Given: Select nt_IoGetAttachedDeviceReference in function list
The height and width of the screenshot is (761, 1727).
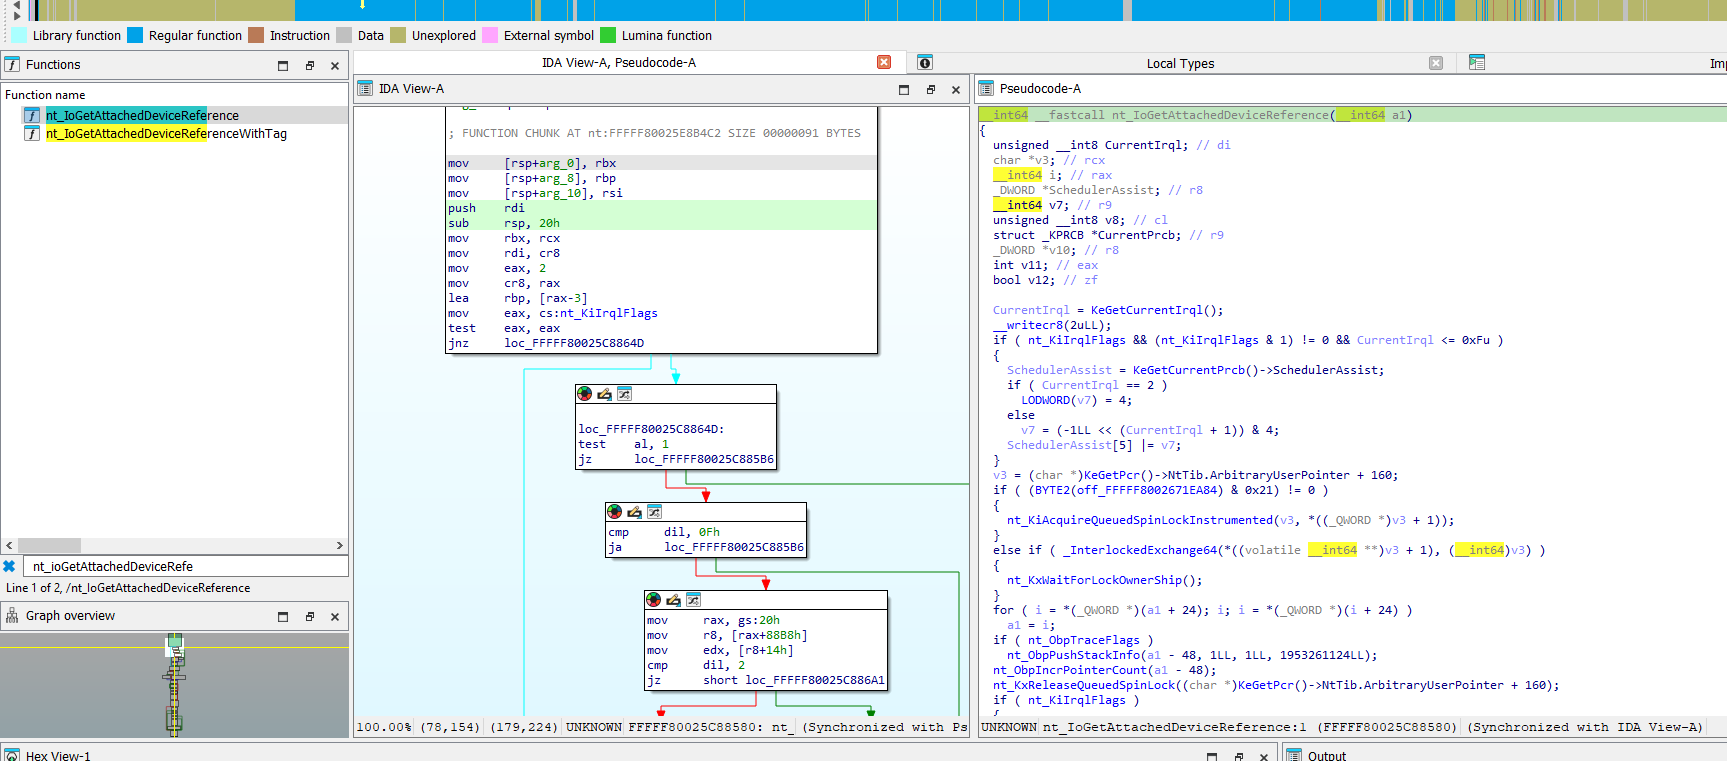Looking at the screenshot, I should coord(142,116).
